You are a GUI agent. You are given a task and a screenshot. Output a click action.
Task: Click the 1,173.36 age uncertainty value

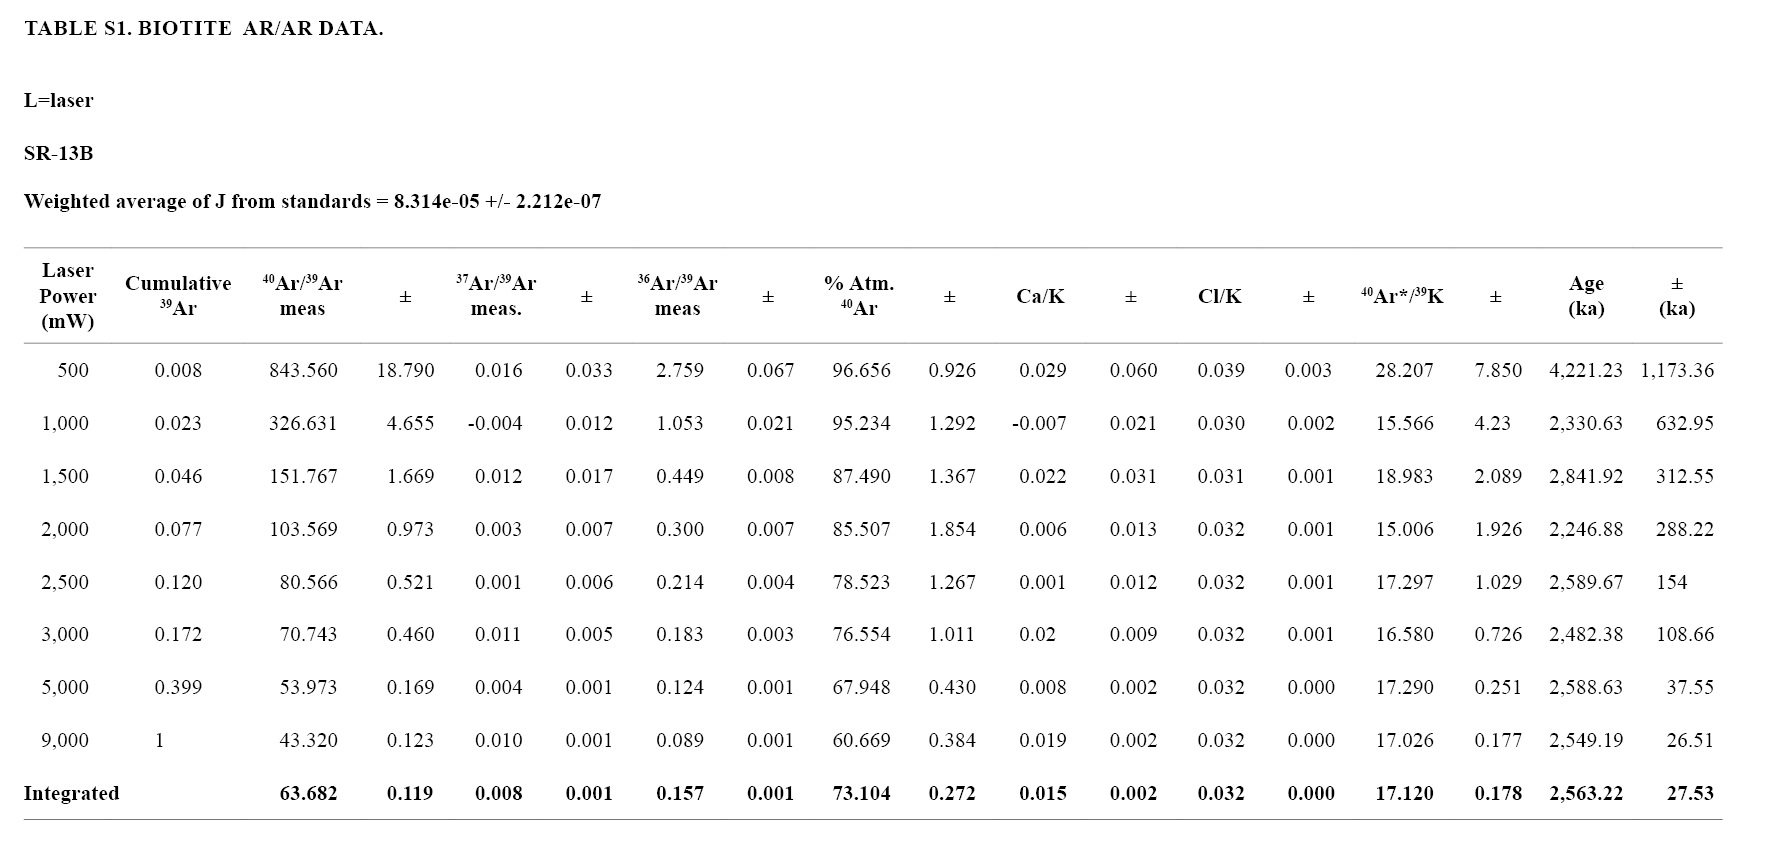[1677, 371]
